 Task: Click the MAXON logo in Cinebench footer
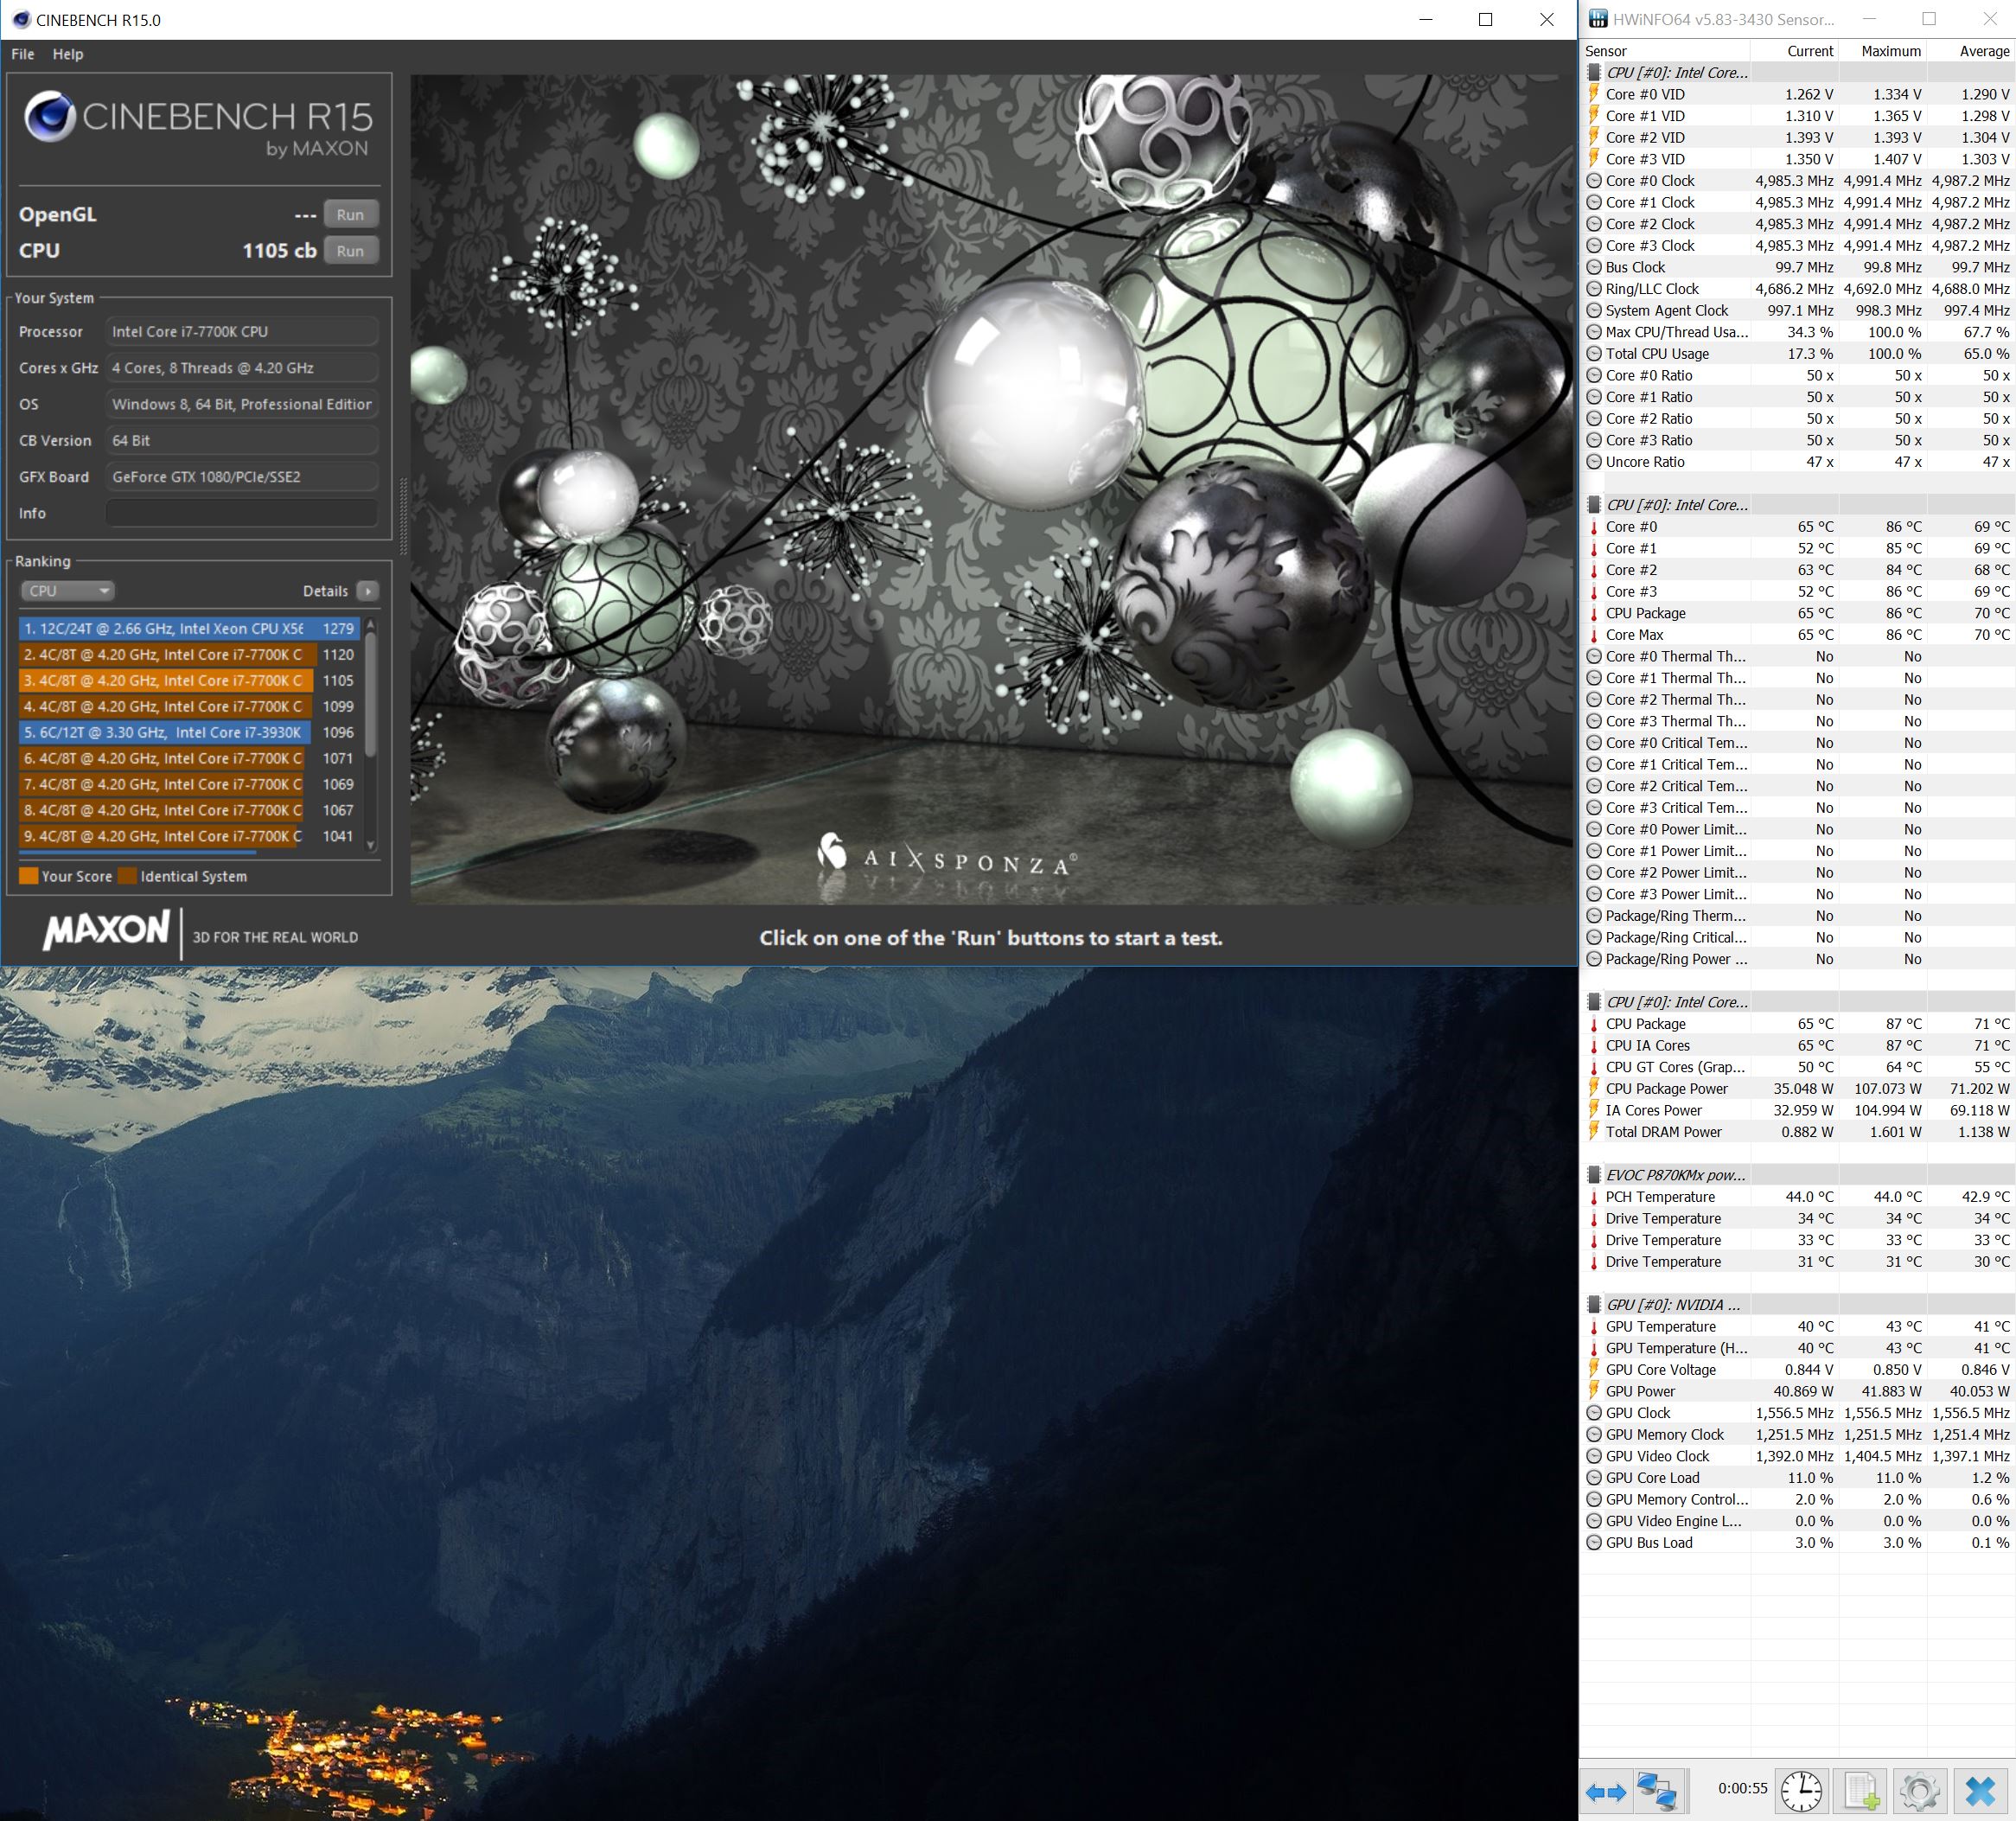click(x=106, y=930)
